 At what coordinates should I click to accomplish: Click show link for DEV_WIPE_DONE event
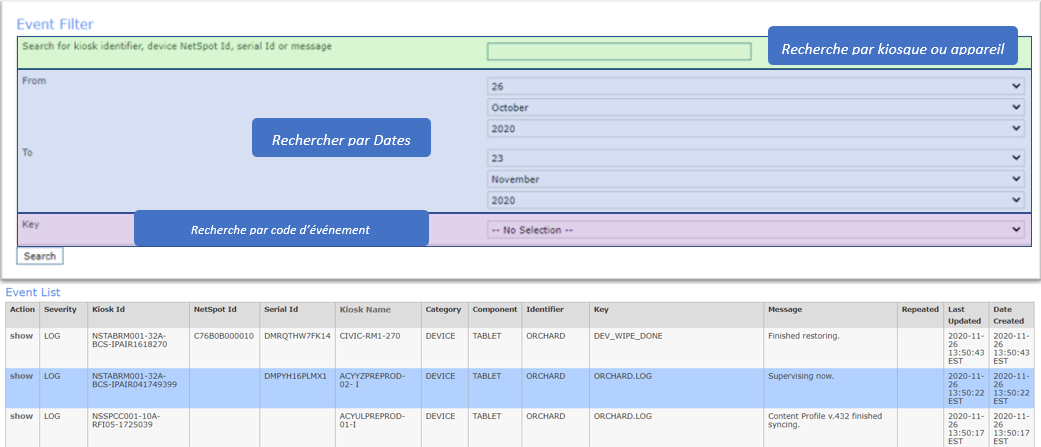click(21, 336)
